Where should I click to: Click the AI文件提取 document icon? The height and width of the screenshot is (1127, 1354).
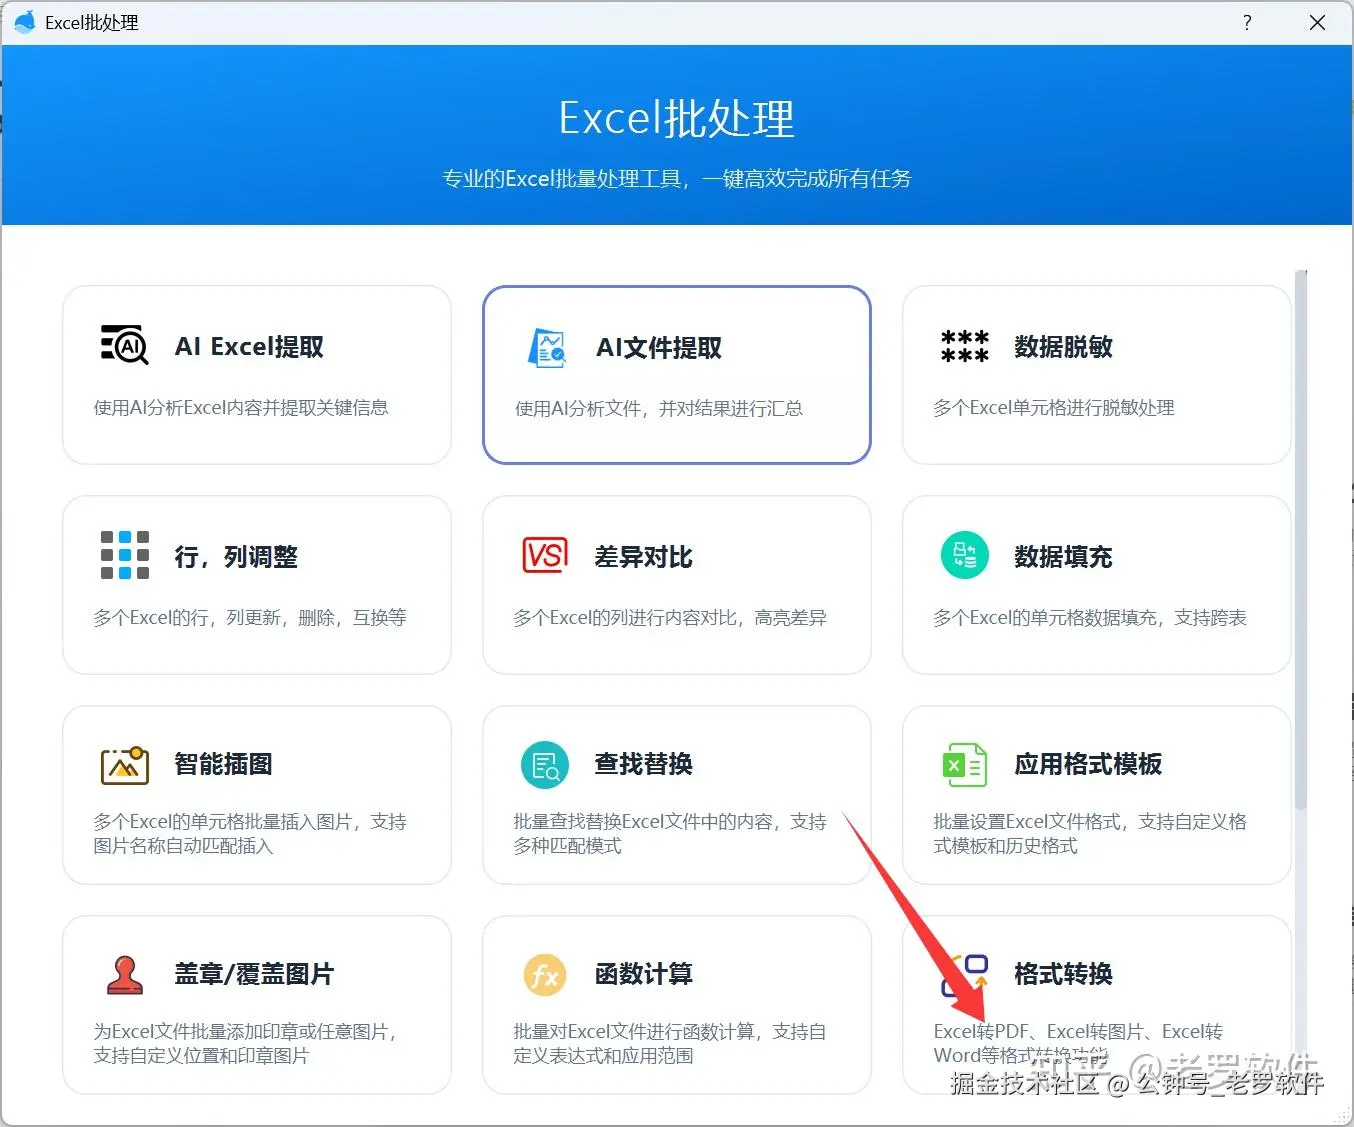click(546, 347)
